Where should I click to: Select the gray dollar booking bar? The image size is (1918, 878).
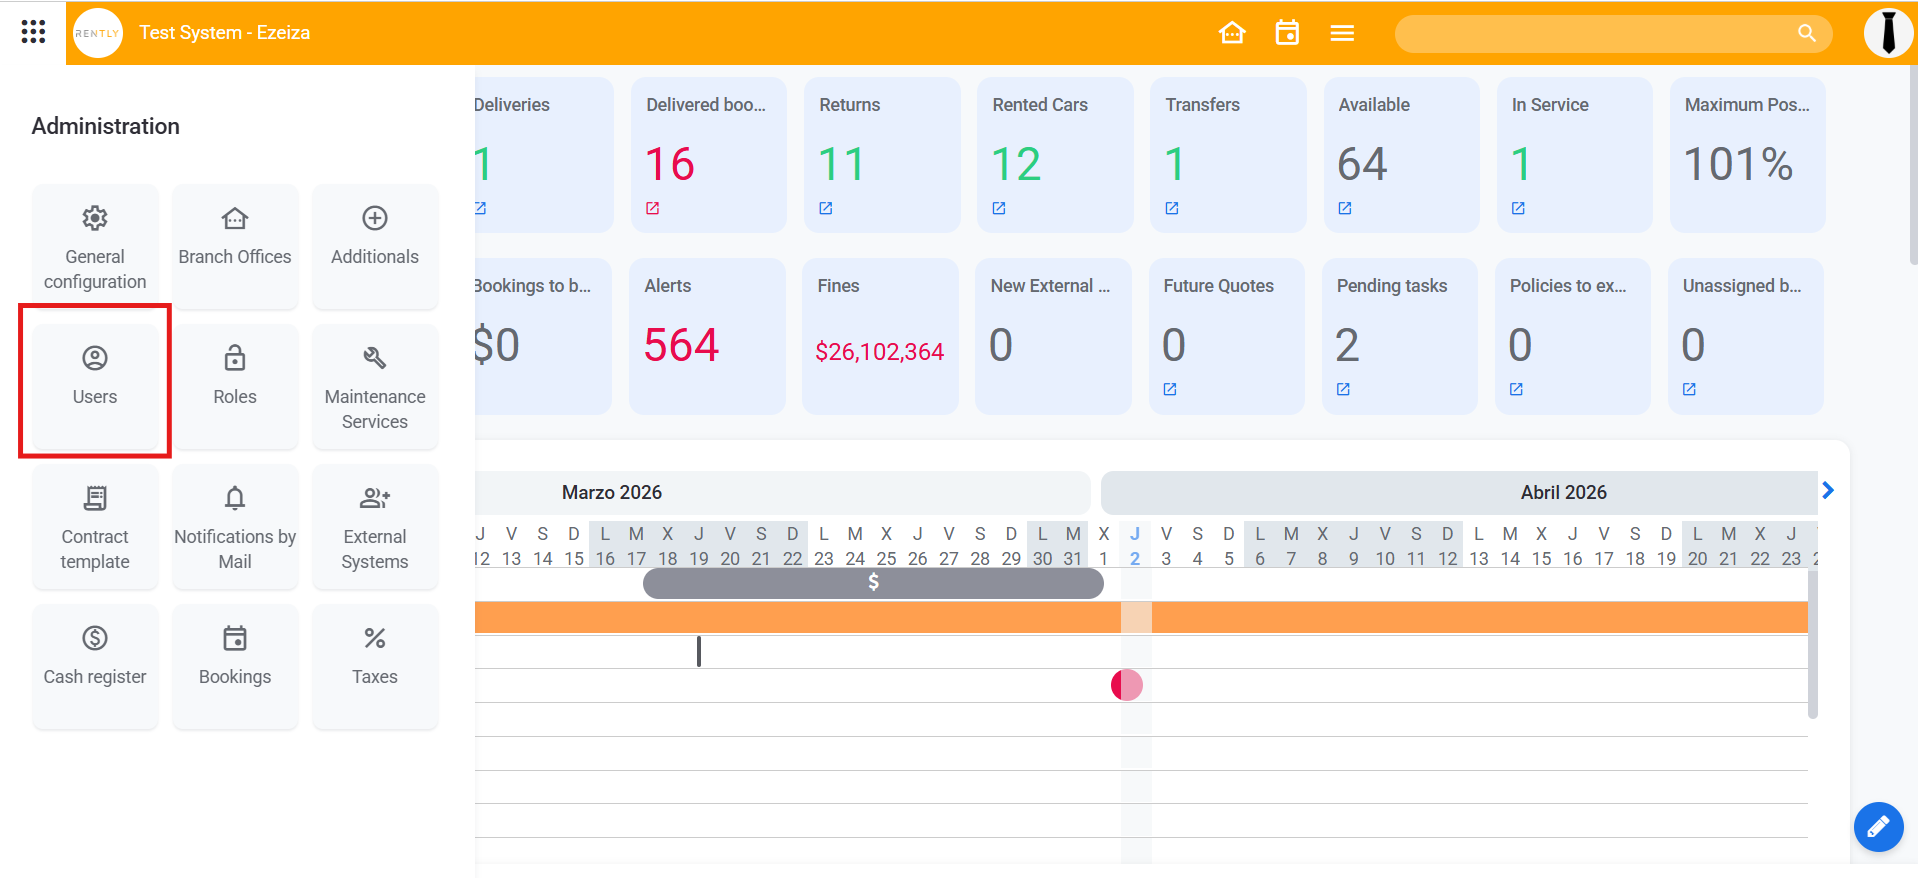(x=872, y=583)
